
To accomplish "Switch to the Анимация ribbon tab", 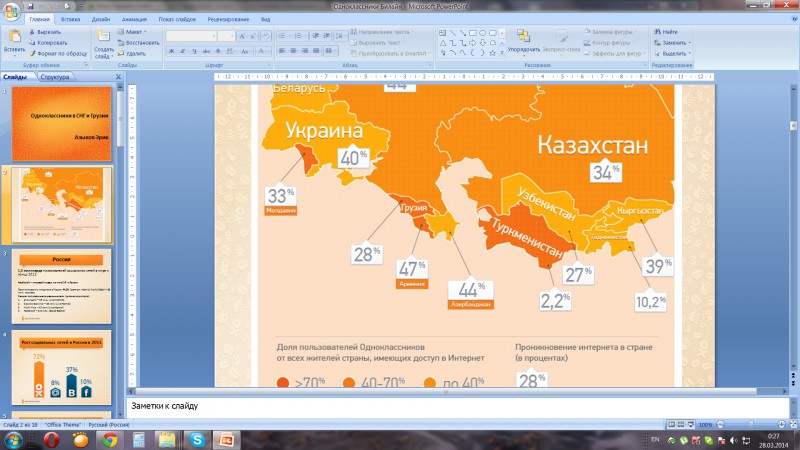I will (x=134, y=19).
